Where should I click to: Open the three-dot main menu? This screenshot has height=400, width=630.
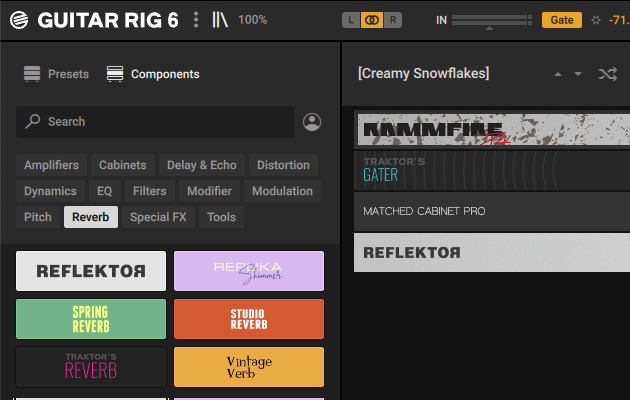tap(196, 20)
